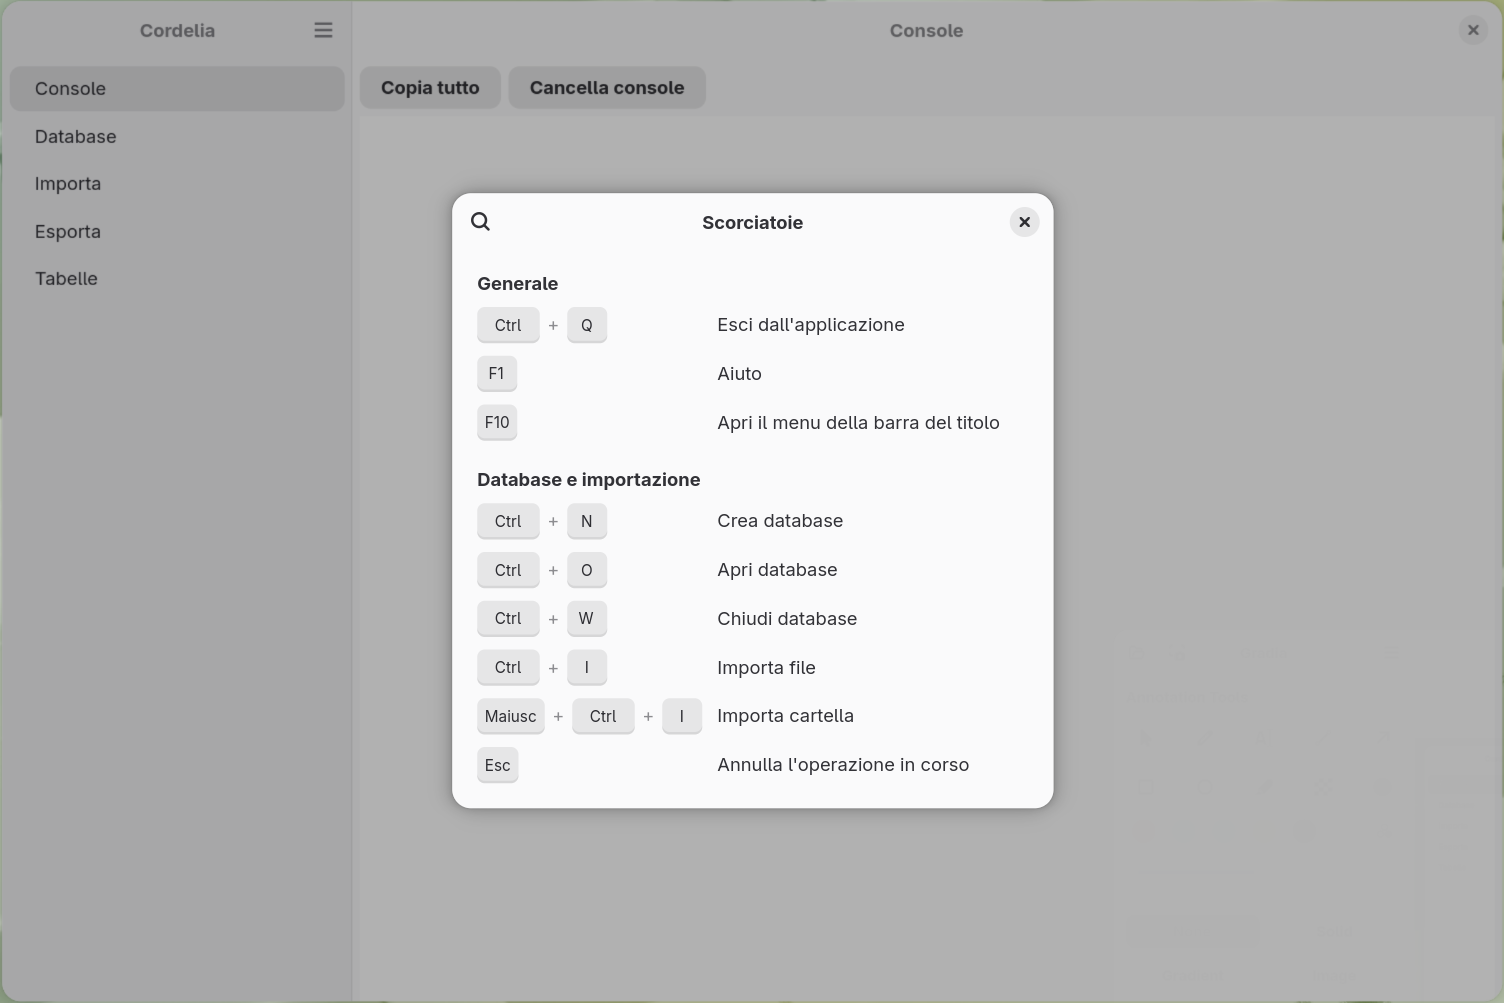Screen dimensions: 1504x1003
Task: Open the search in Scorciatoie dialog
Action: (x=480, y=222)
